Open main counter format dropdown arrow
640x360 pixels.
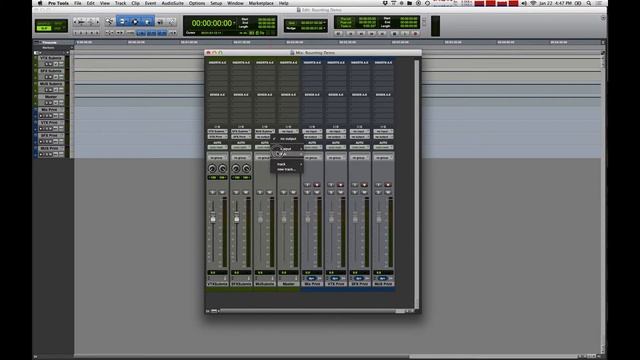tap(235, 23)
